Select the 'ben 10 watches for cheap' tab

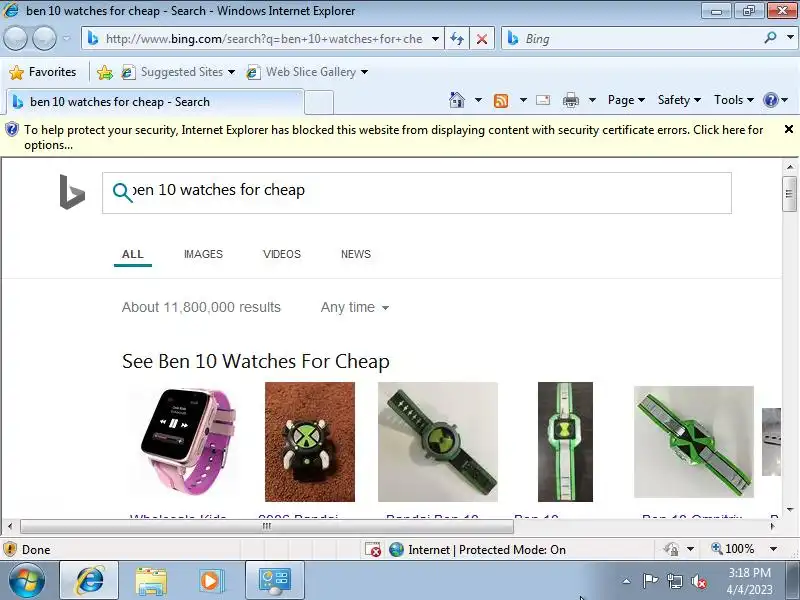tap(155, 102)
